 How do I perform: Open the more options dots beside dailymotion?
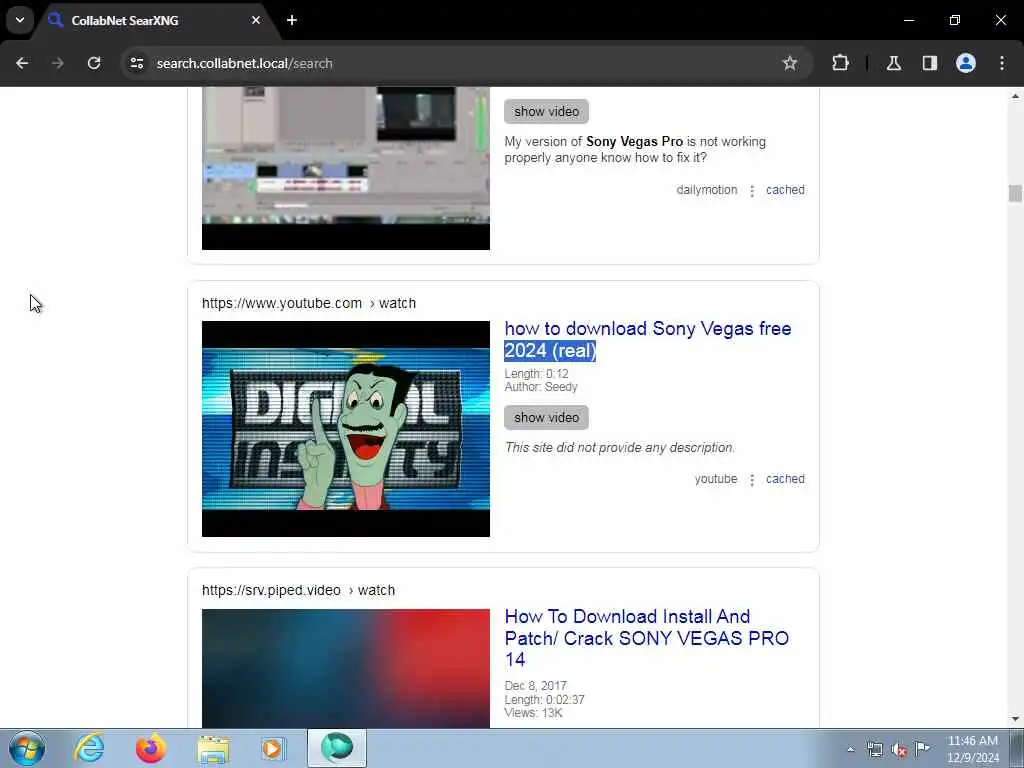(752, 191)
